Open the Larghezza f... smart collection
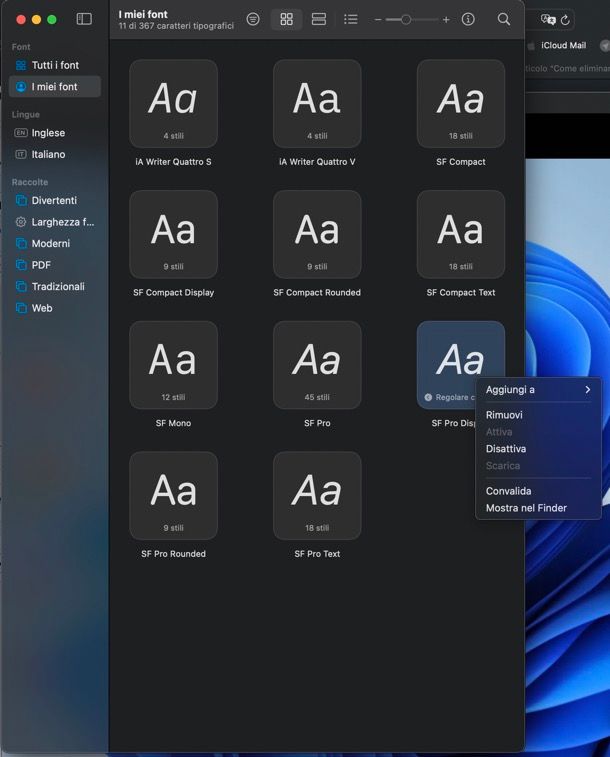 55,222
